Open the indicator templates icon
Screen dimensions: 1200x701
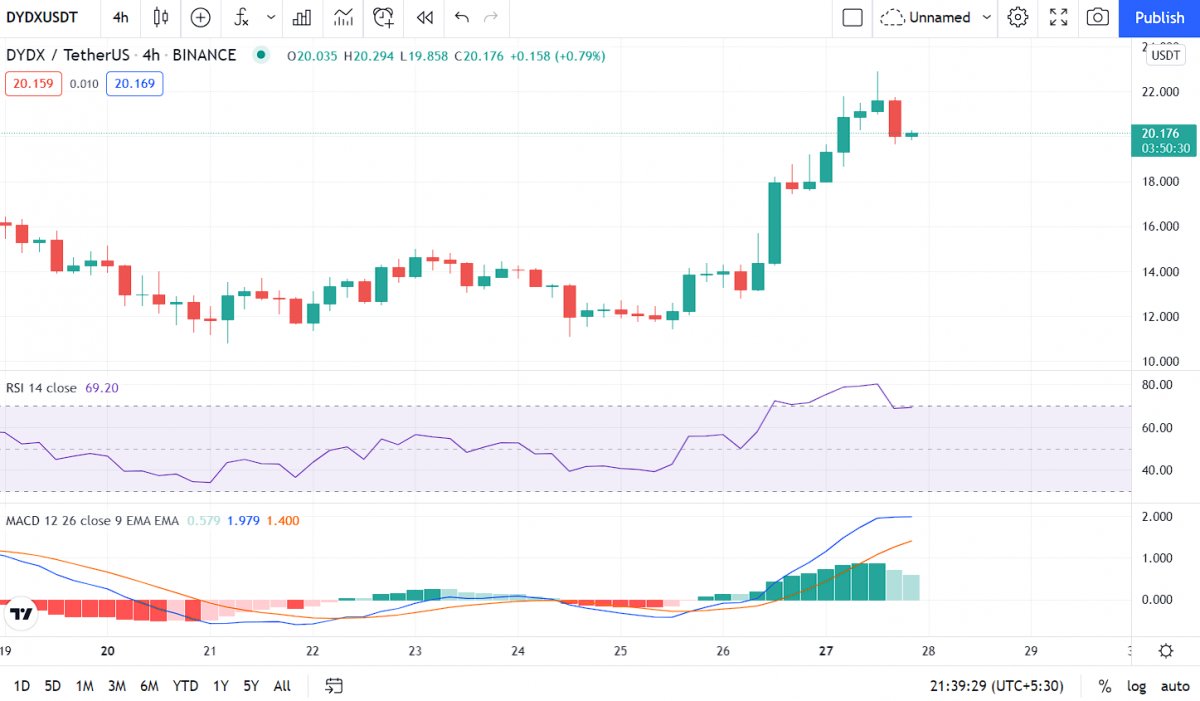pos(343,17)
